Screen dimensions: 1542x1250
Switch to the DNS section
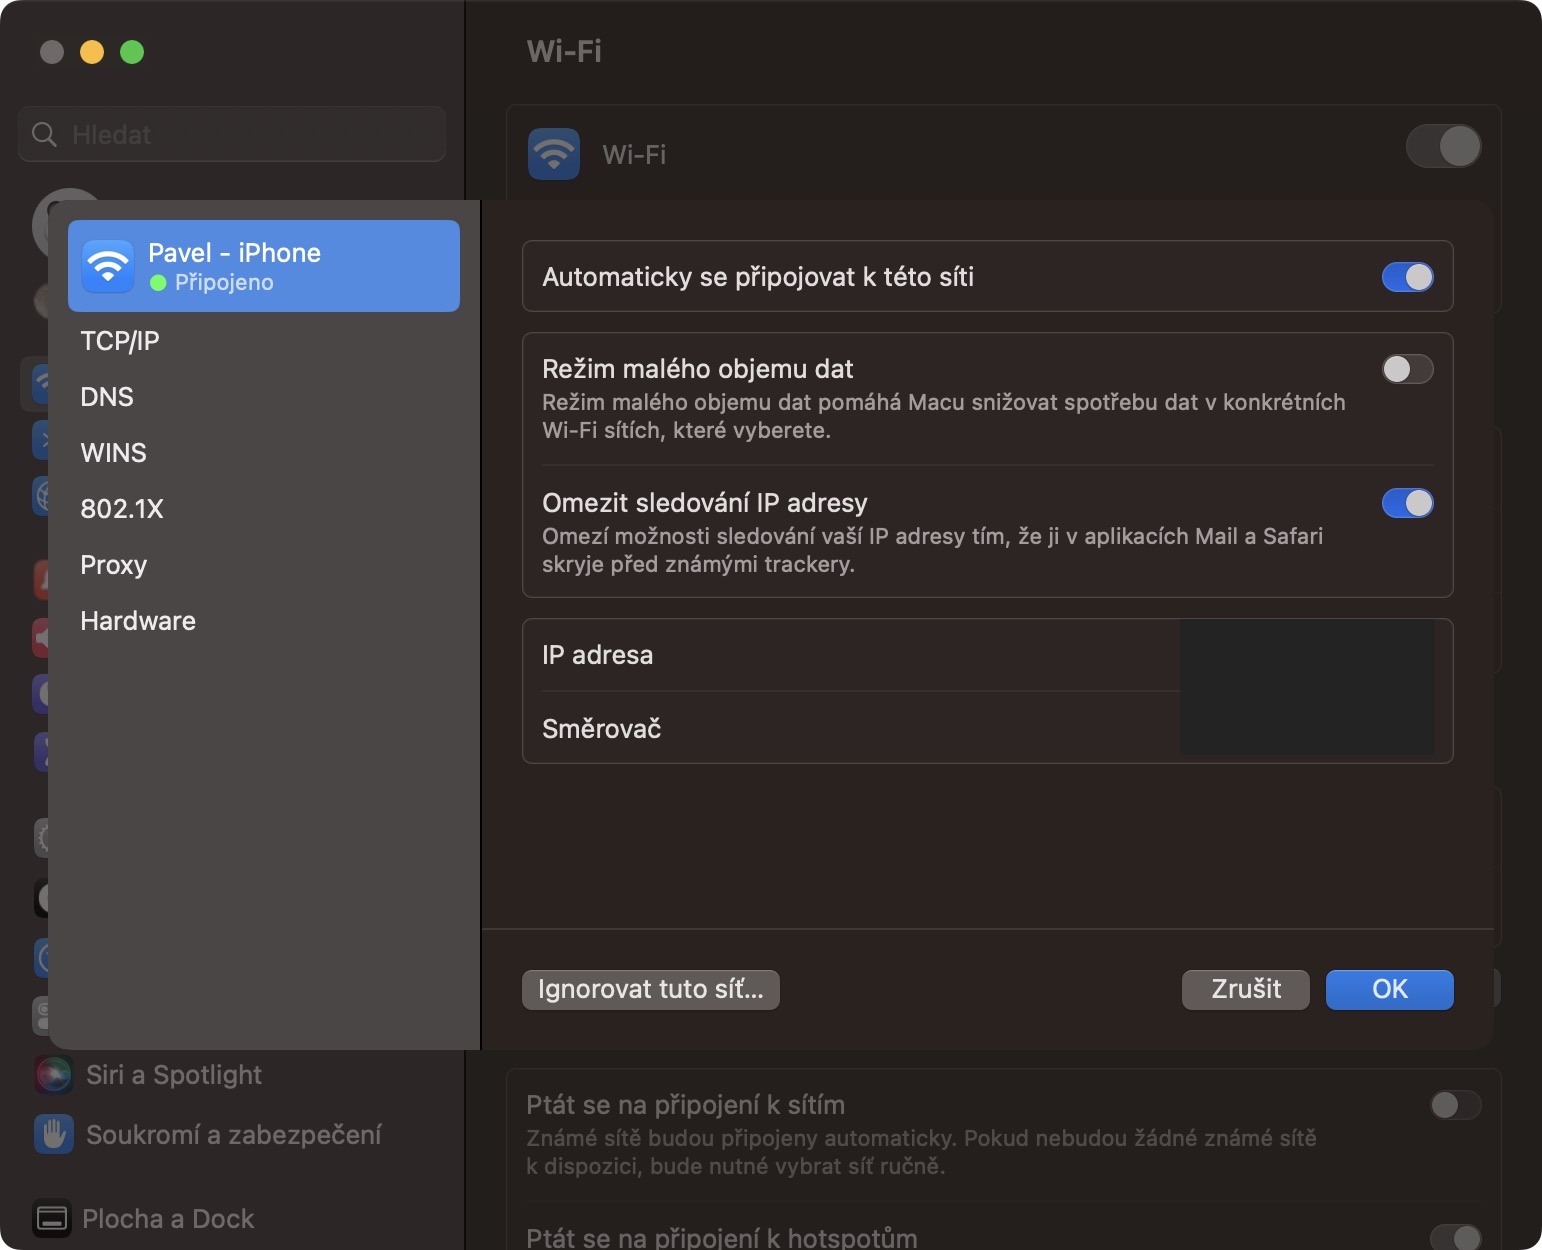tap(107, 397)
